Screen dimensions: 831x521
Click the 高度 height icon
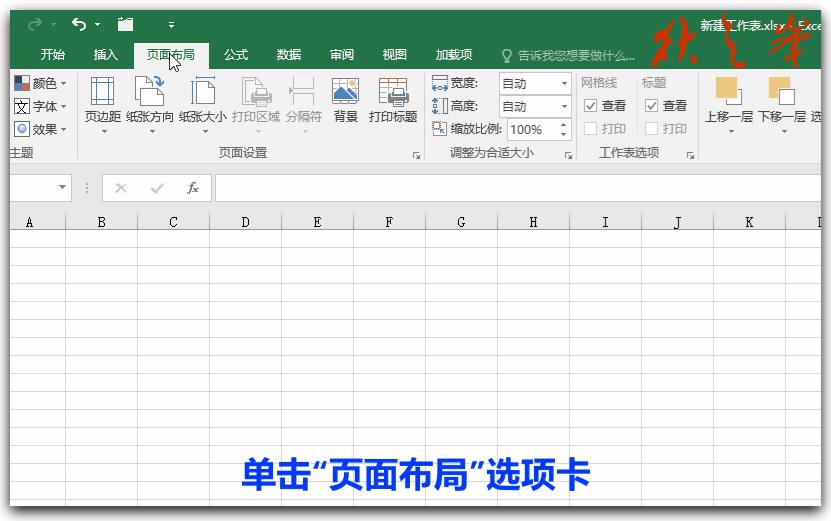point(440,106)
